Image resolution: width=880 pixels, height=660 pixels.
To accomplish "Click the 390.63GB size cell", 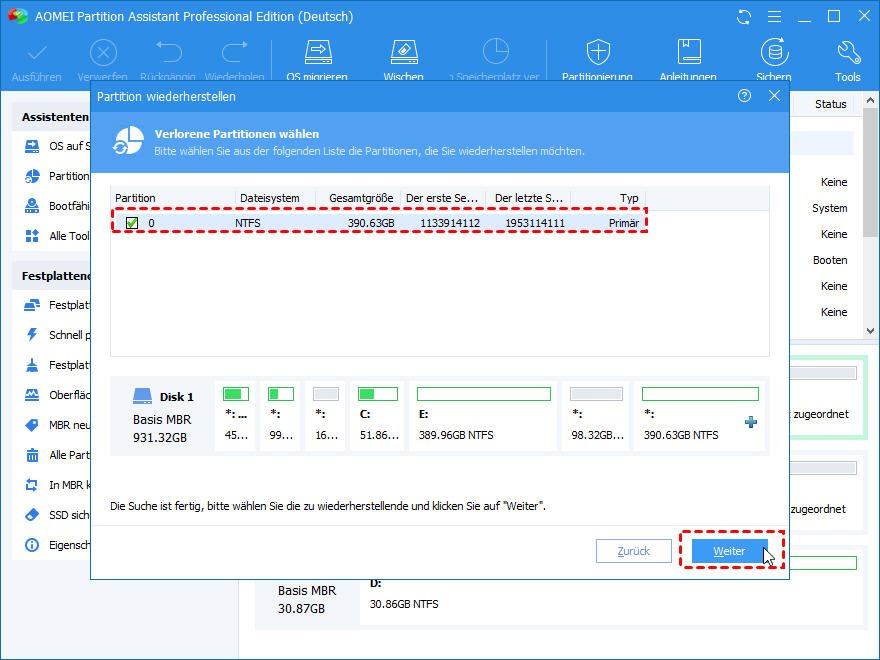I will tap(371, 223).
